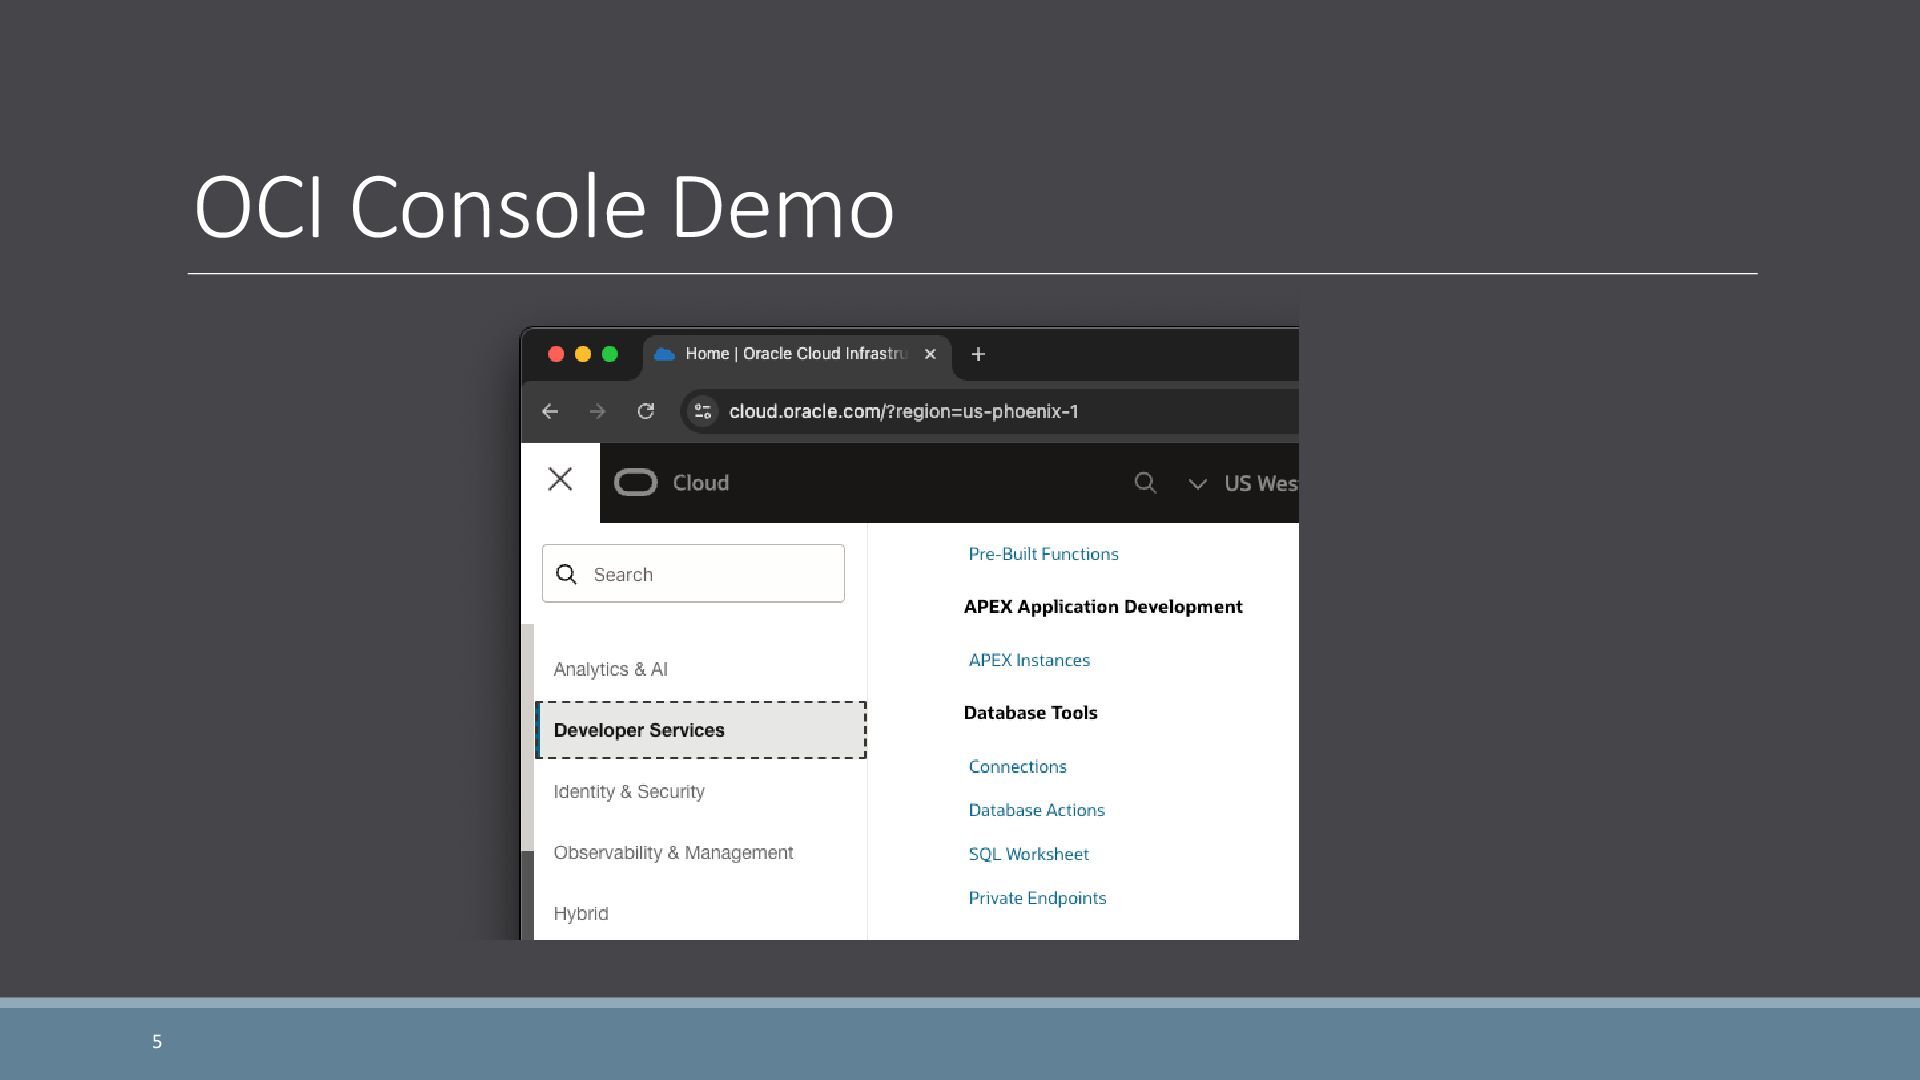Open the SQL Worksheet link
This screenshot has width=1920, height=1080.
point(1028,854)
